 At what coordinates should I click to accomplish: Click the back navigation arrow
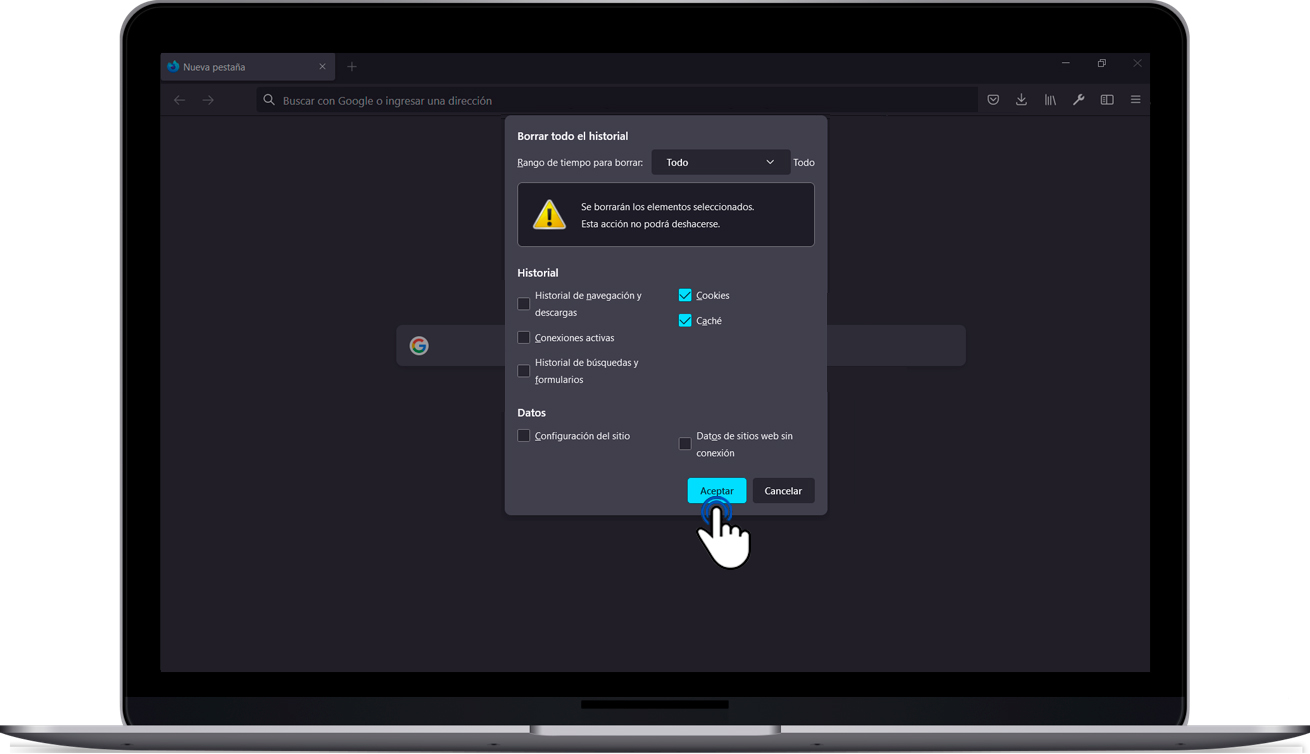(x=180, y=100)
